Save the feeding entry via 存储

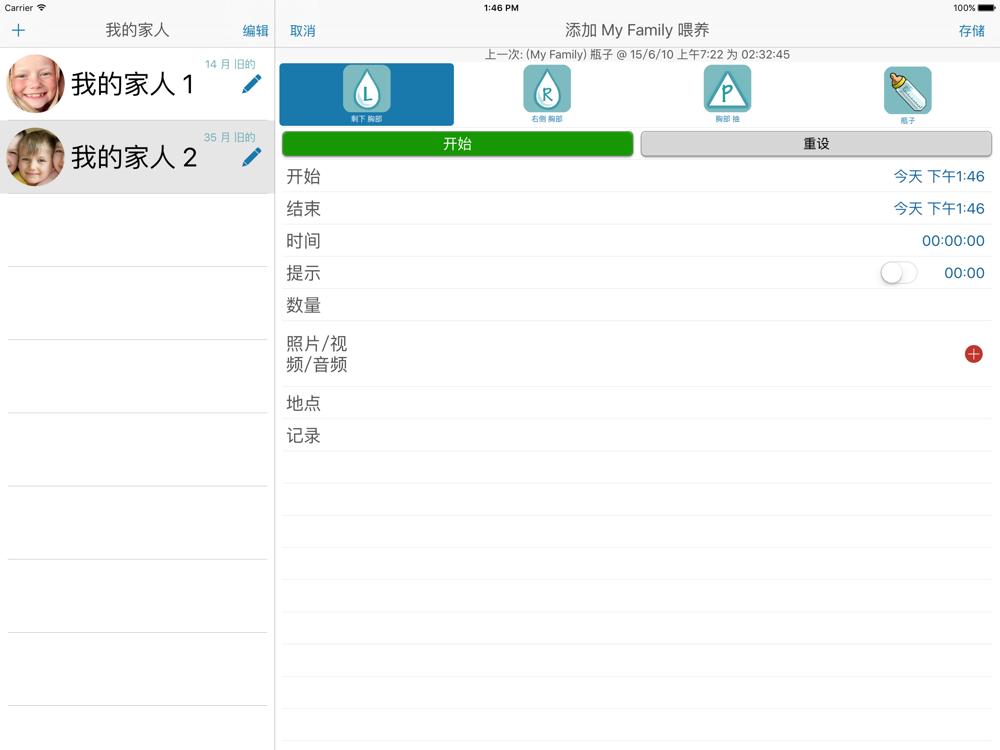(x=971, y=31)
